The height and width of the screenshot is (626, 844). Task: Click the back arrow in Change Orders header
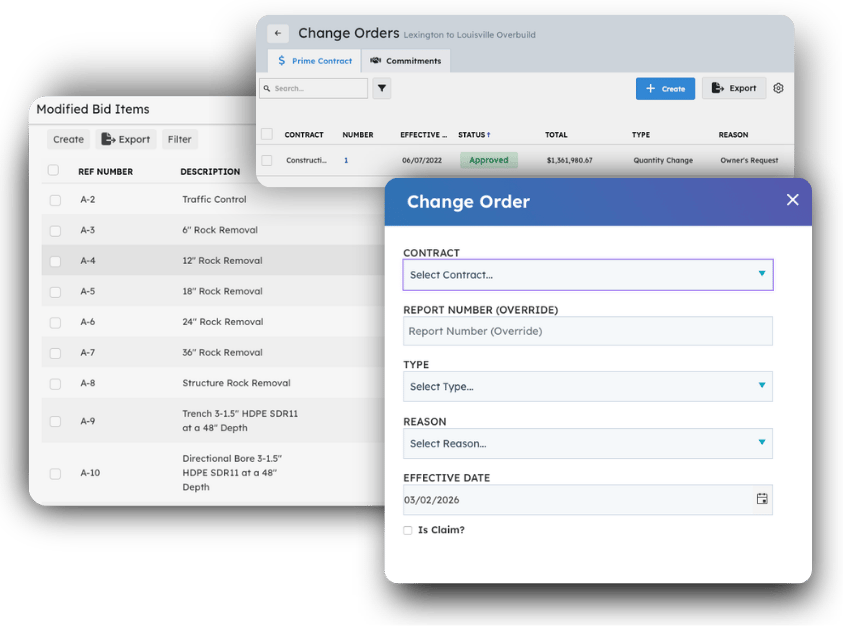click(277, 33)
